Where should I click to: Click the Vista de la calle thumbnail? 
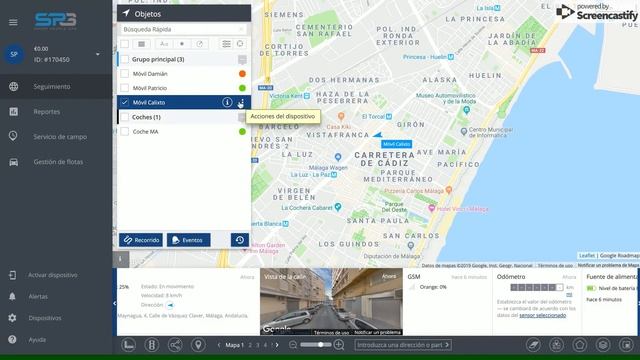331,302
